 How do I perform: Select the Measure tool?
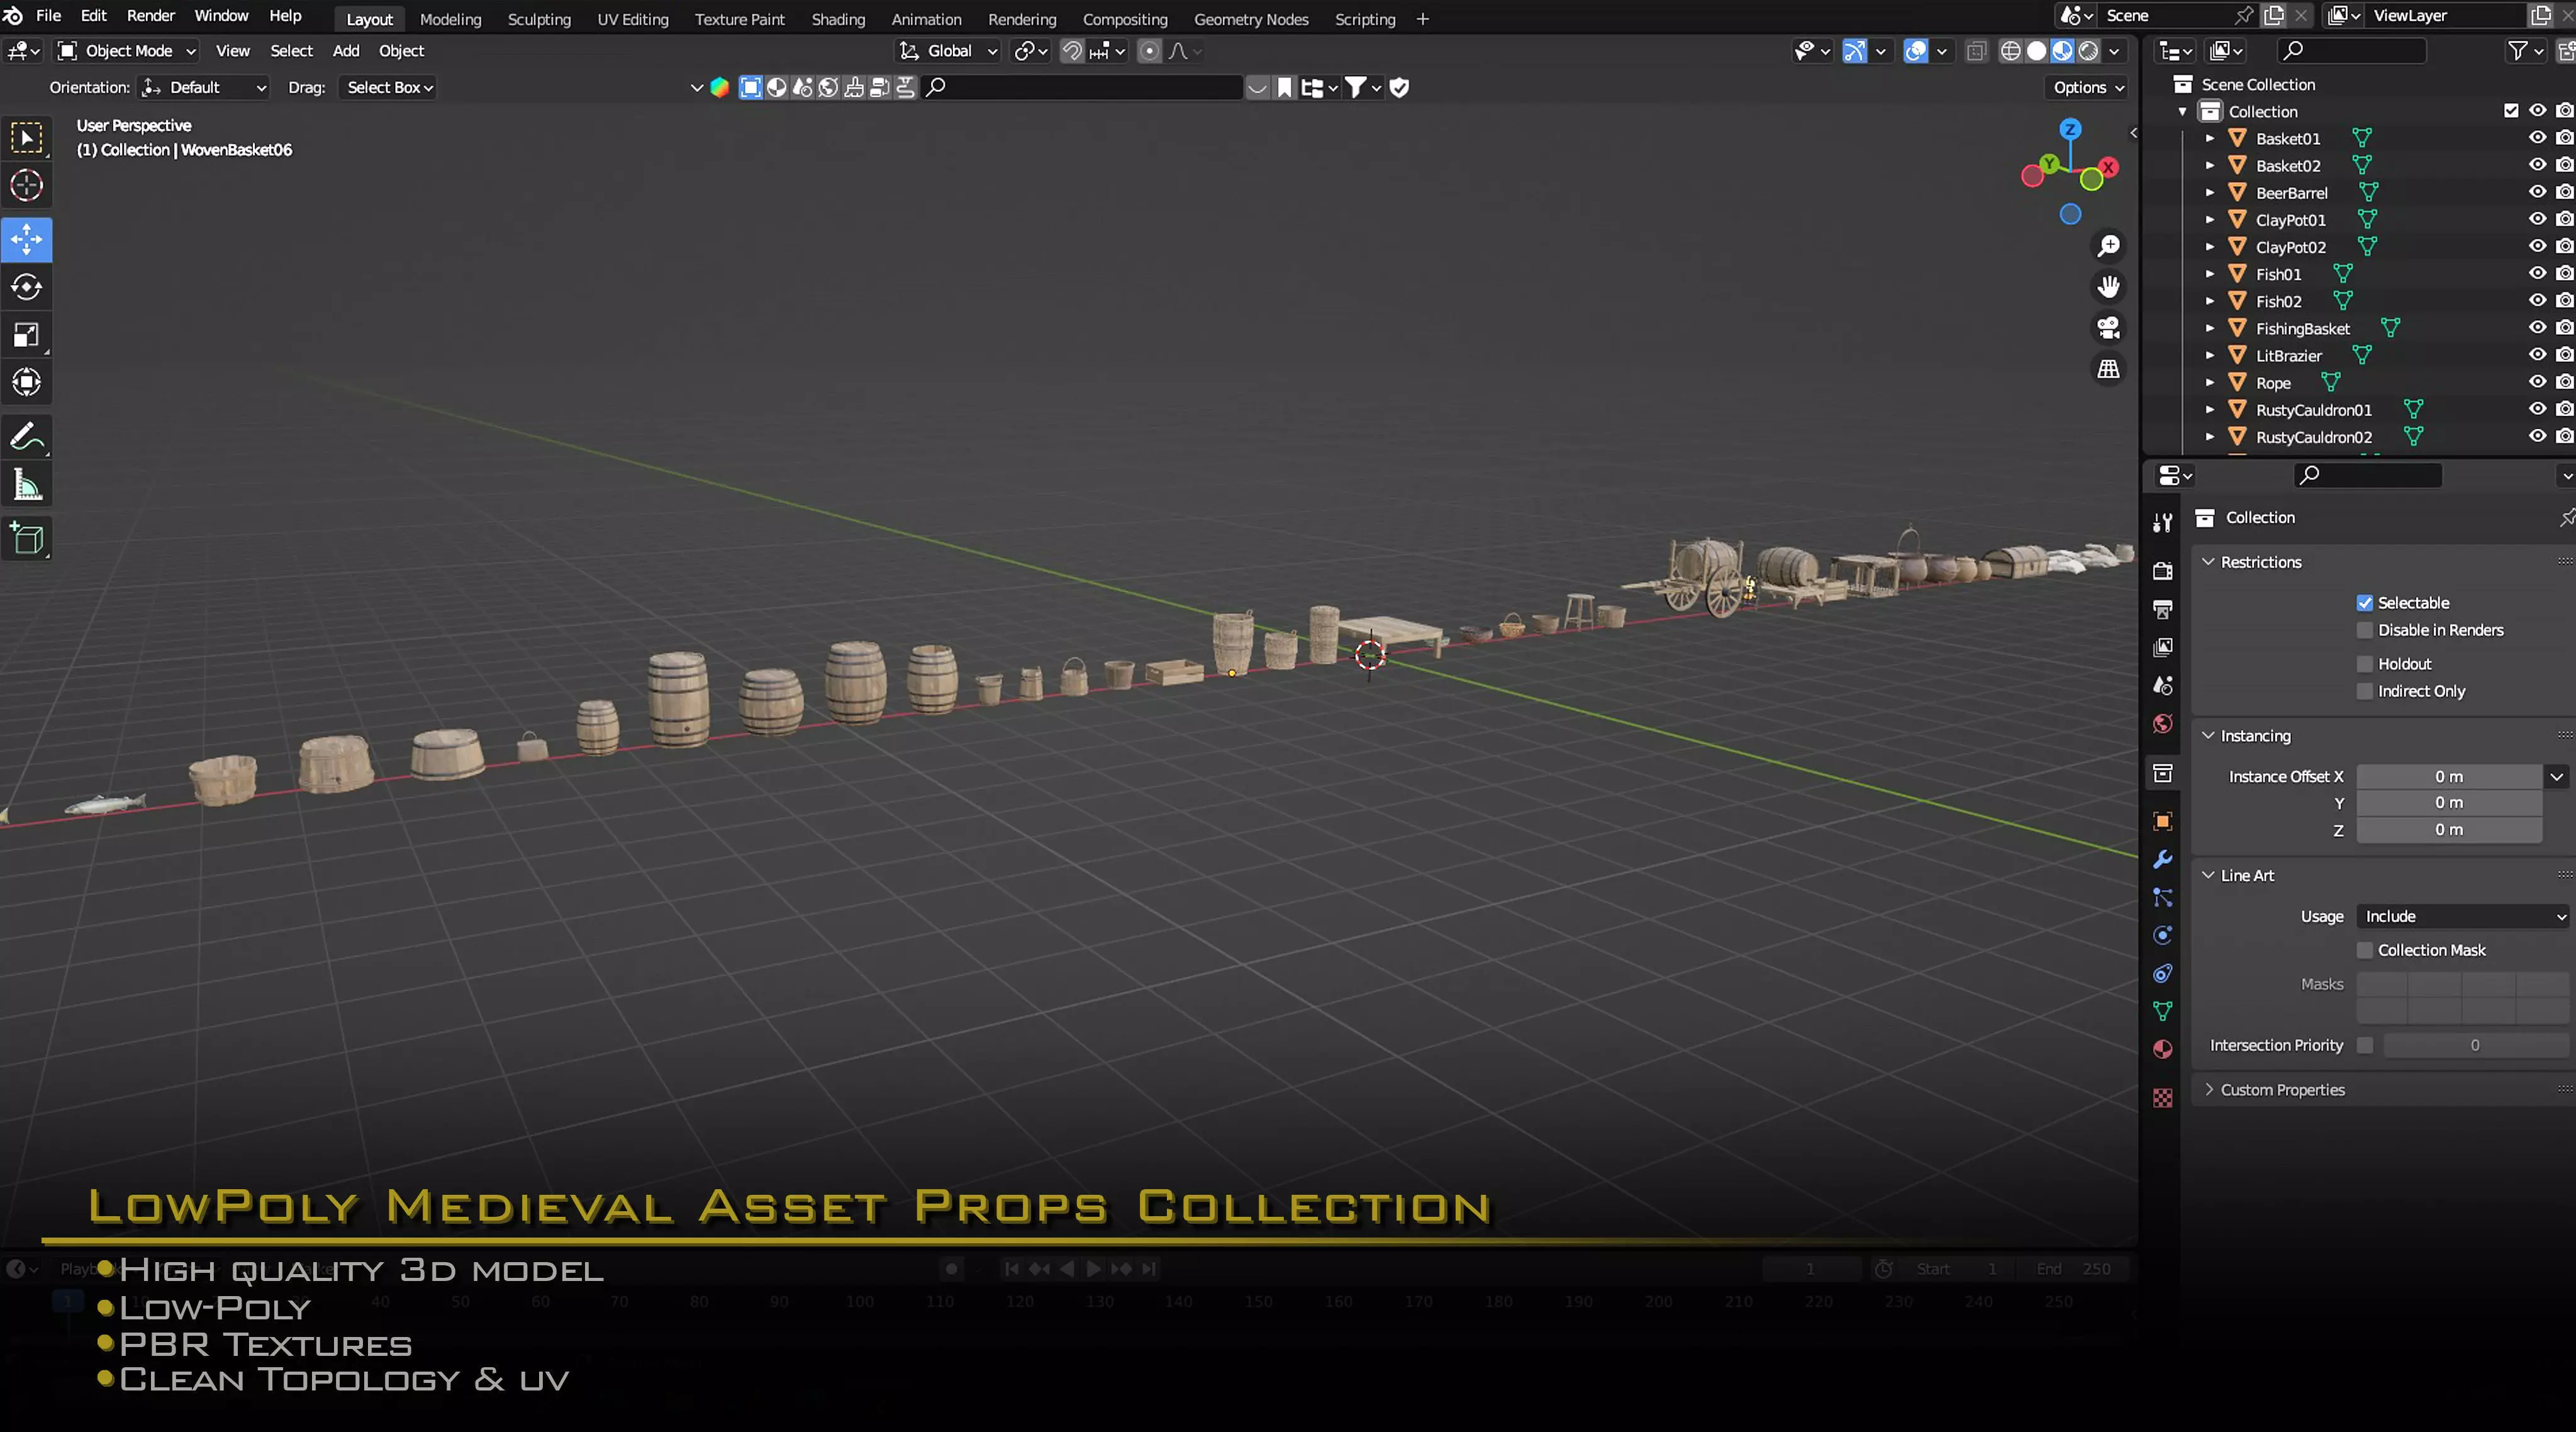[27, 486]
